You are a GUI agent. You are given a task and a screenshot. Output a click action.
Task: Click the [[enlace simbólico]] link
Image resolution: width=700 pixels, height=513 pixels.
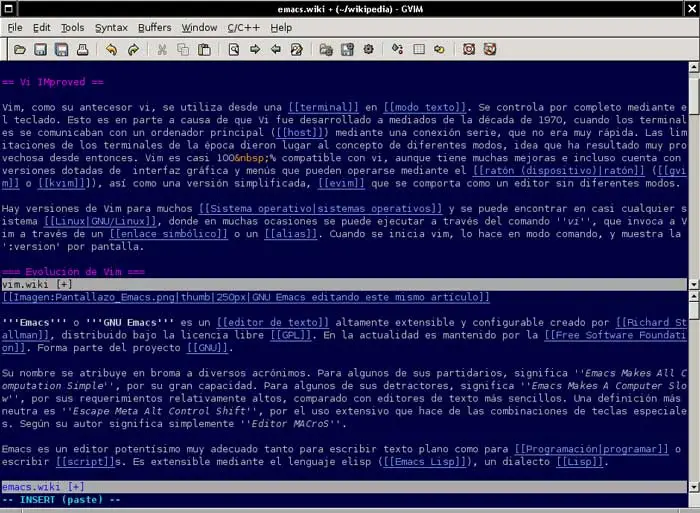(x=168, y=234)
